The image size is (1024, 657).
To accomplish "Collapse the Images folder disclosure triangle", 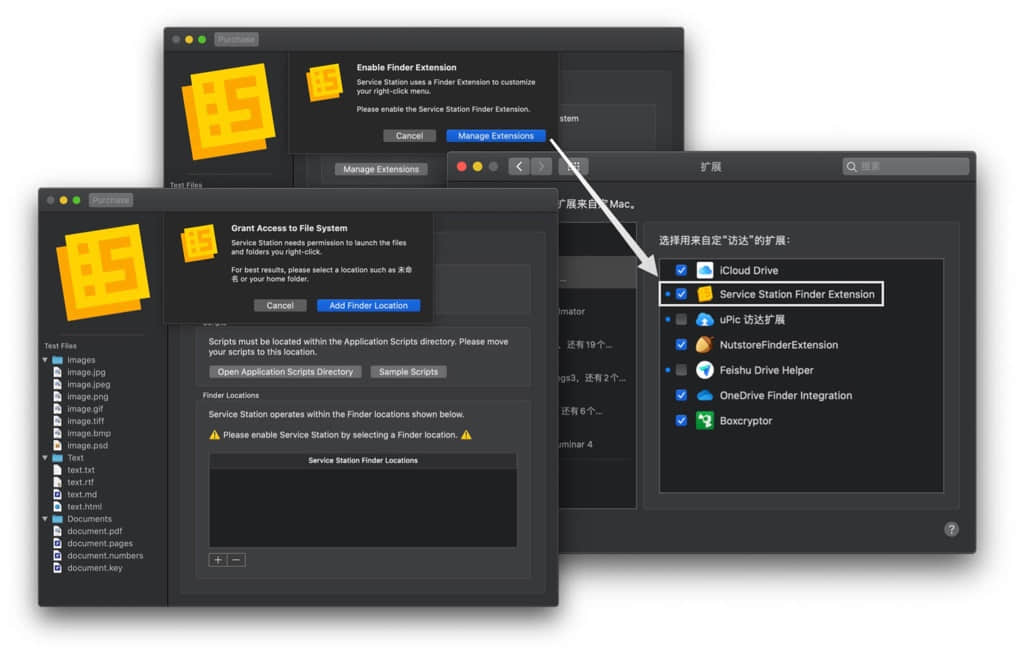I will tap(45, 360).
